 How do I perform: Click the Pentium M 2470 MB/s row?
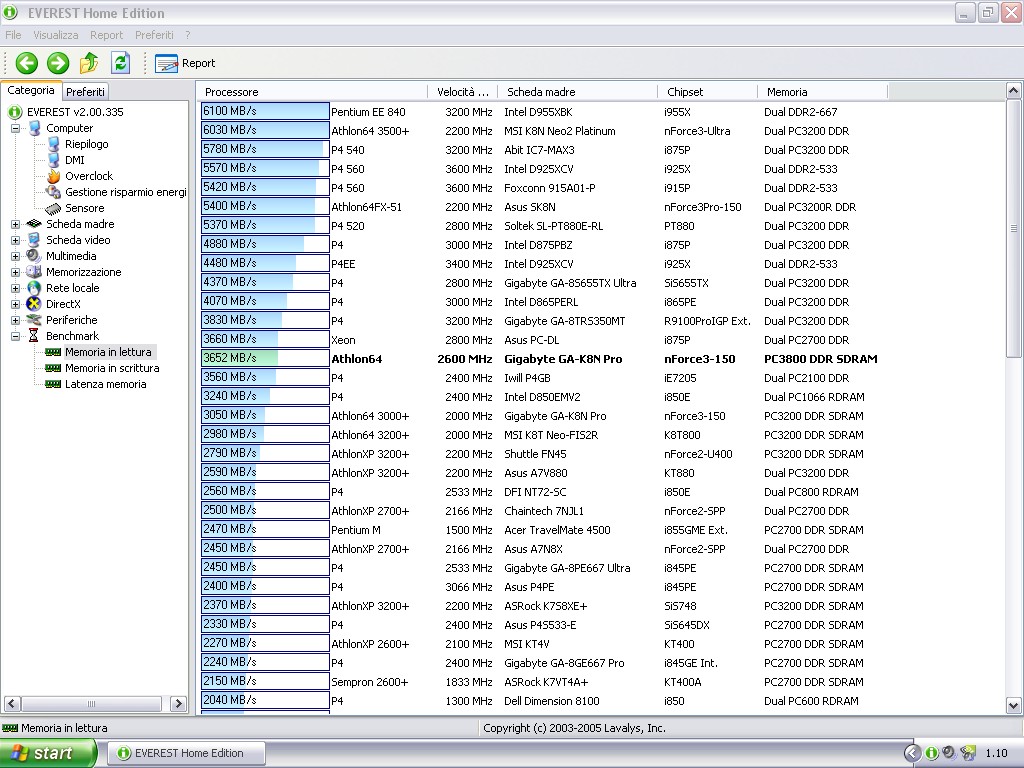click(x=542, y=530)
